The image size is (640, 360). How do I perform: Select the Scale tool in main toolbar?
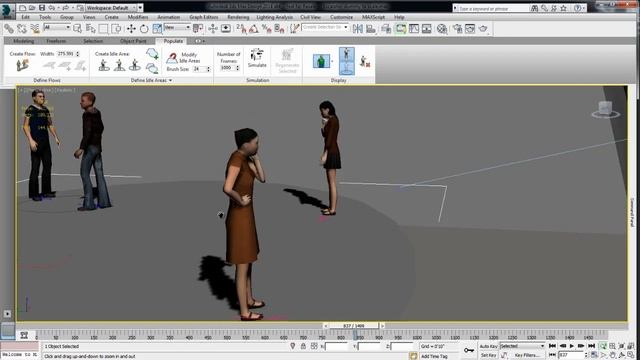click(x=157, y=29)
